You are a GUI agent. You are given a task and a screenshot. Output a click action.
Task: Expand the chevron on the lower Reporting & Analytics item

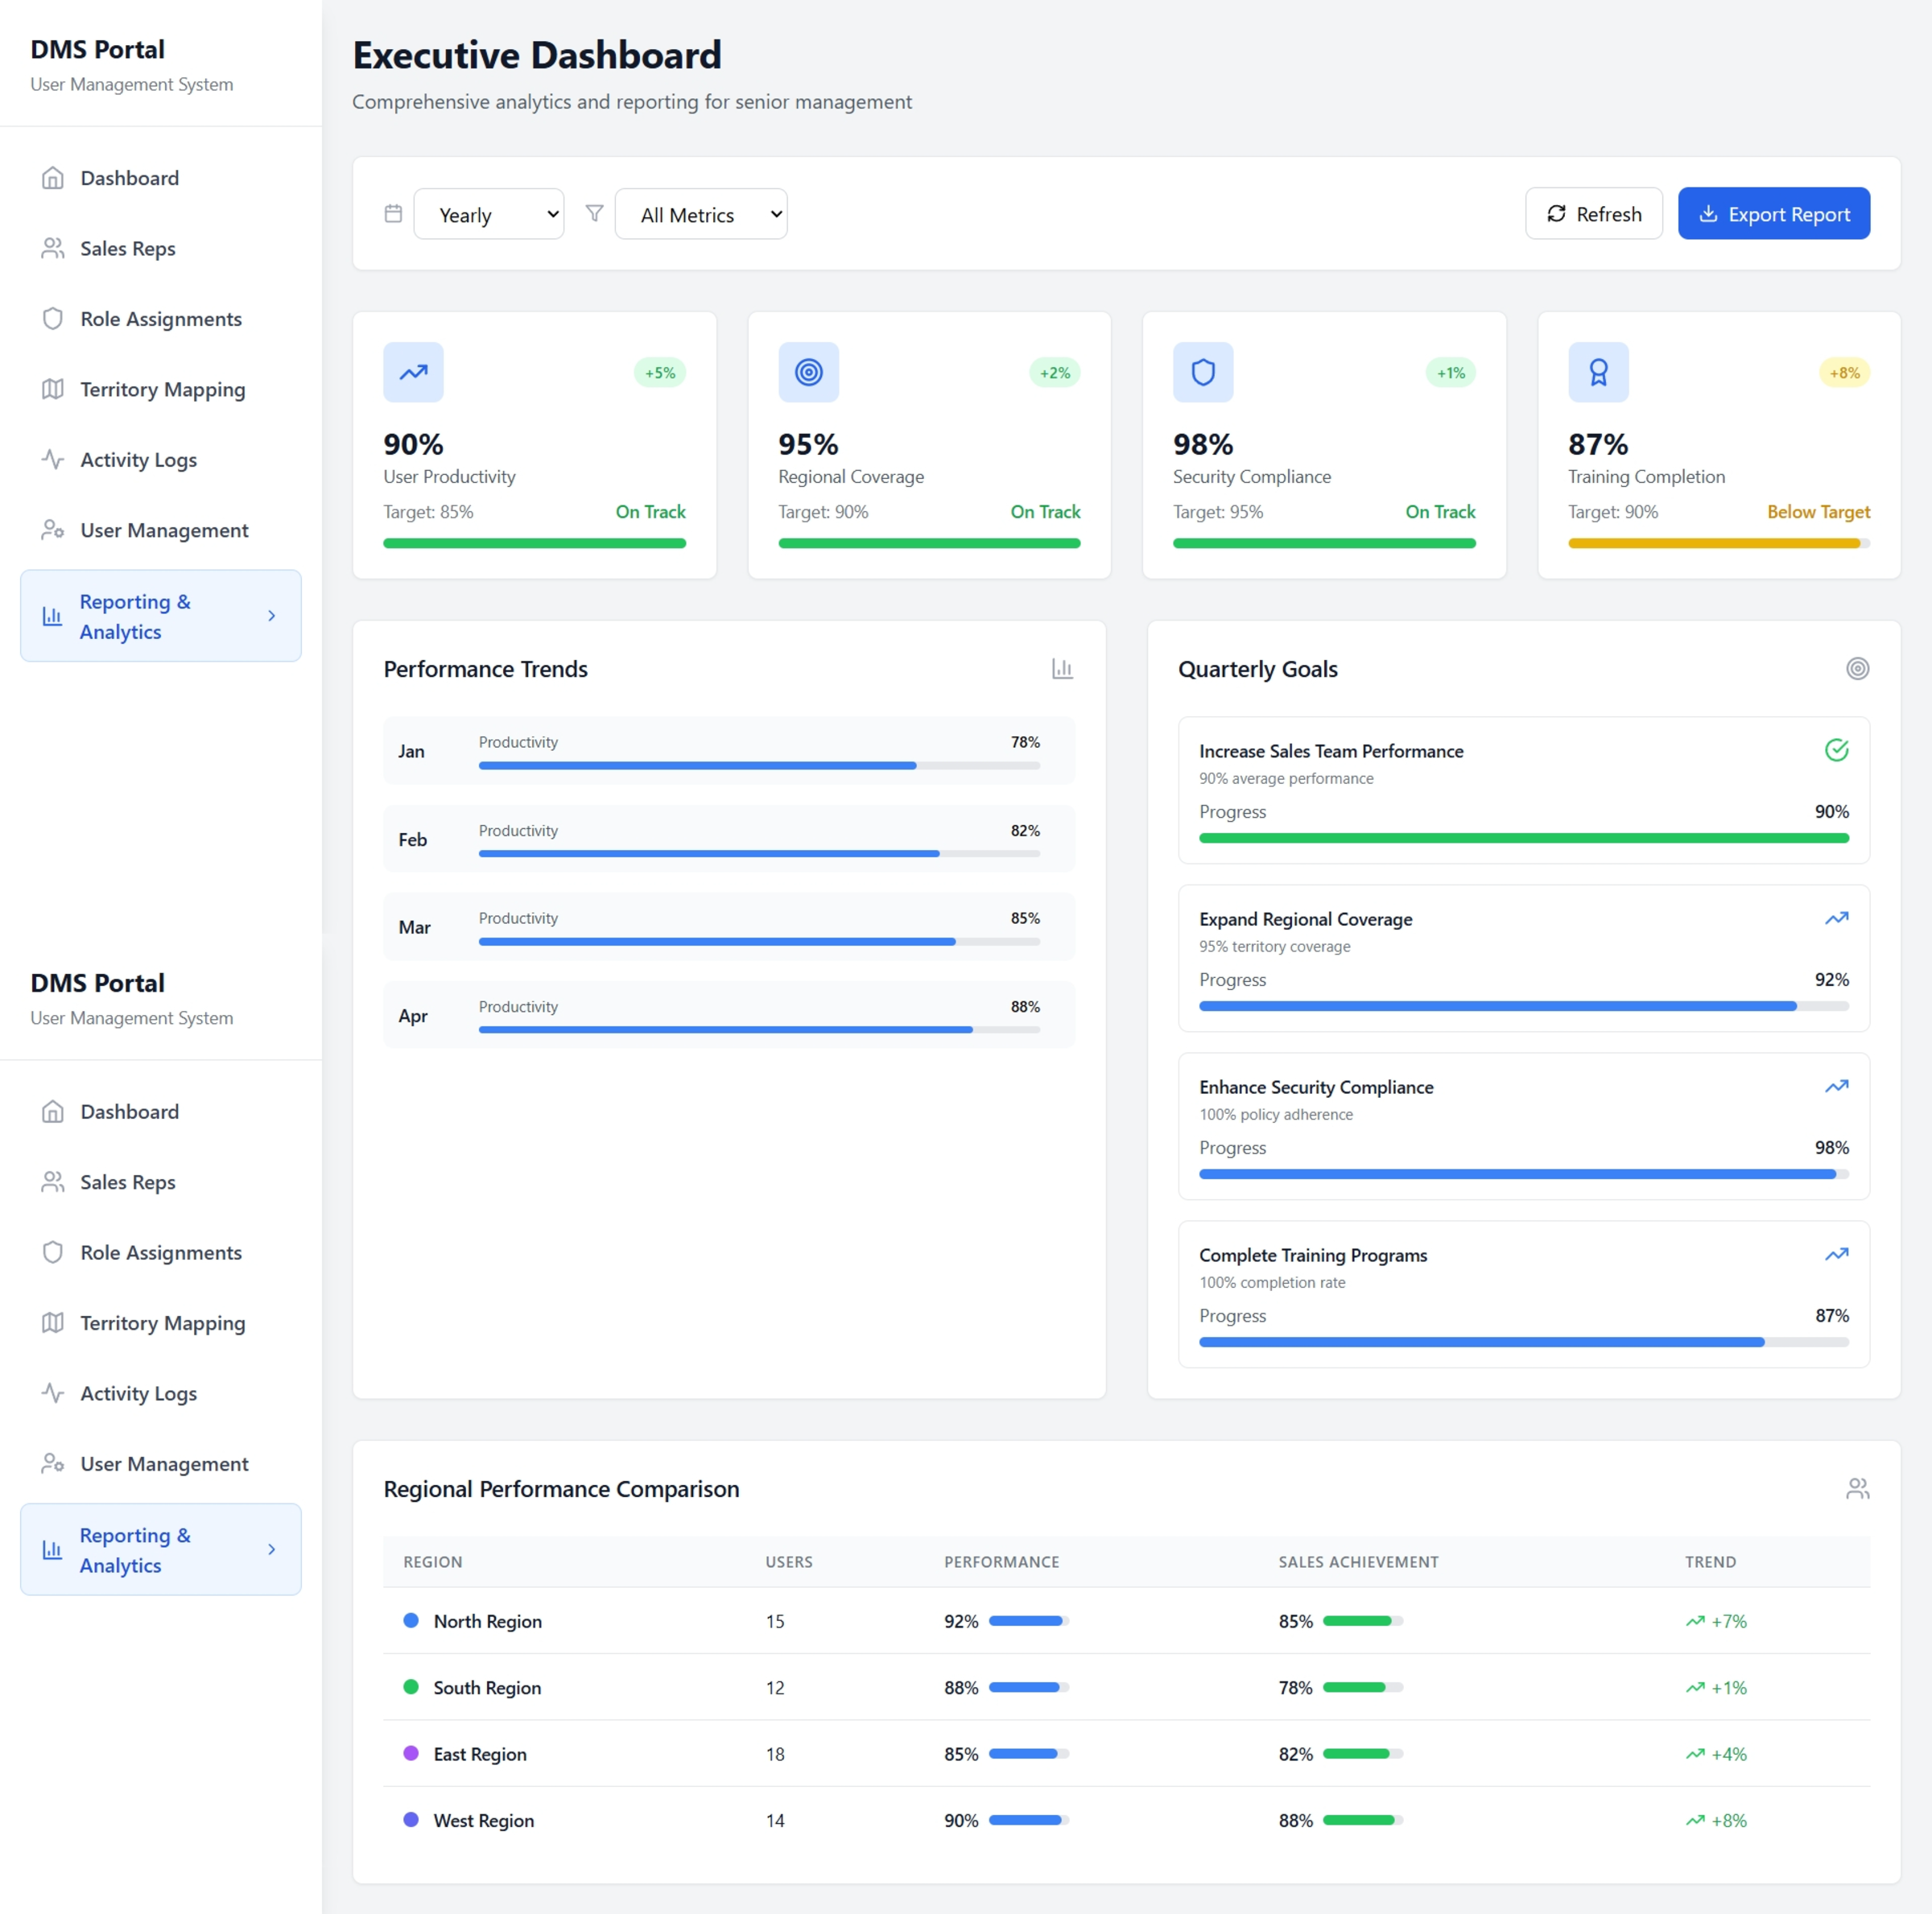click(x=271, y=1549)
